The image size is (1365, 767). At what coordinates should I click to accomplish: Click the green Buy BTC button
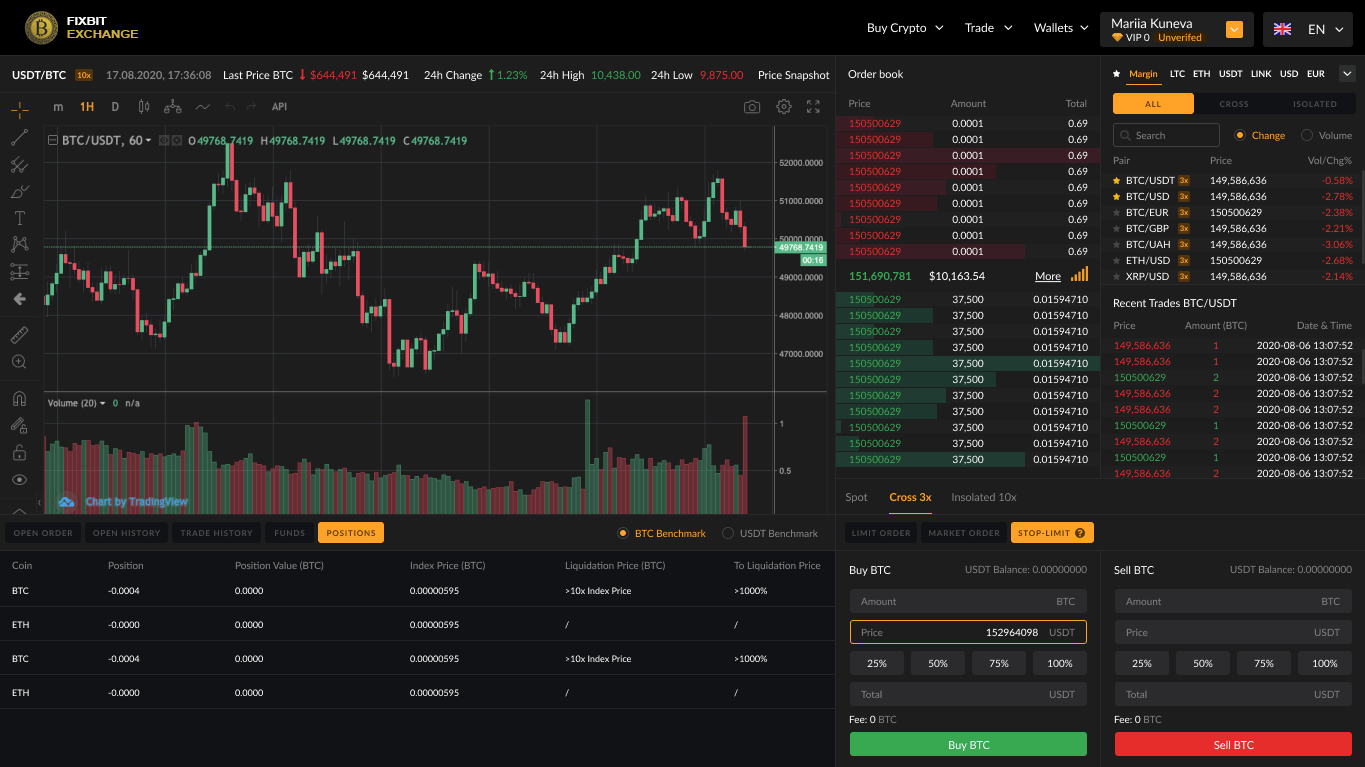pyautogui.click(x=967, y=744)
